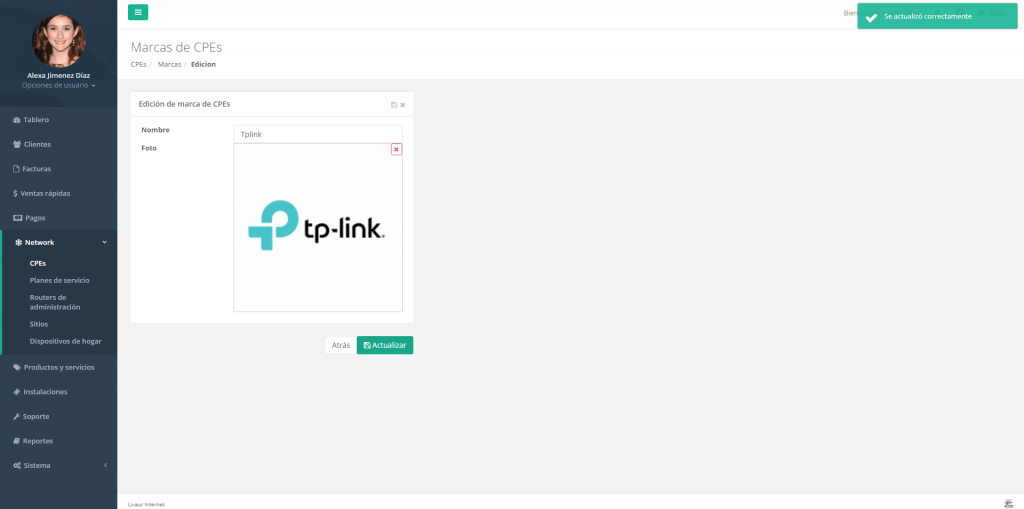The width and height of the screenshot is (1024, 509).
Task: Click the tp-link logo image
Action: (317, 226)
